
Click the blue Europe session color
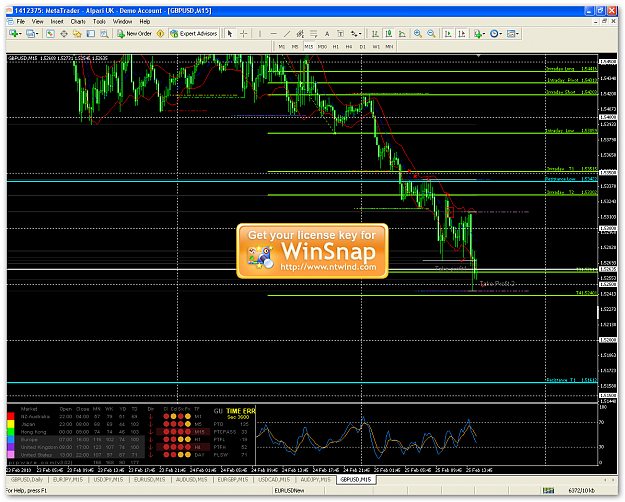pos(11,439)
